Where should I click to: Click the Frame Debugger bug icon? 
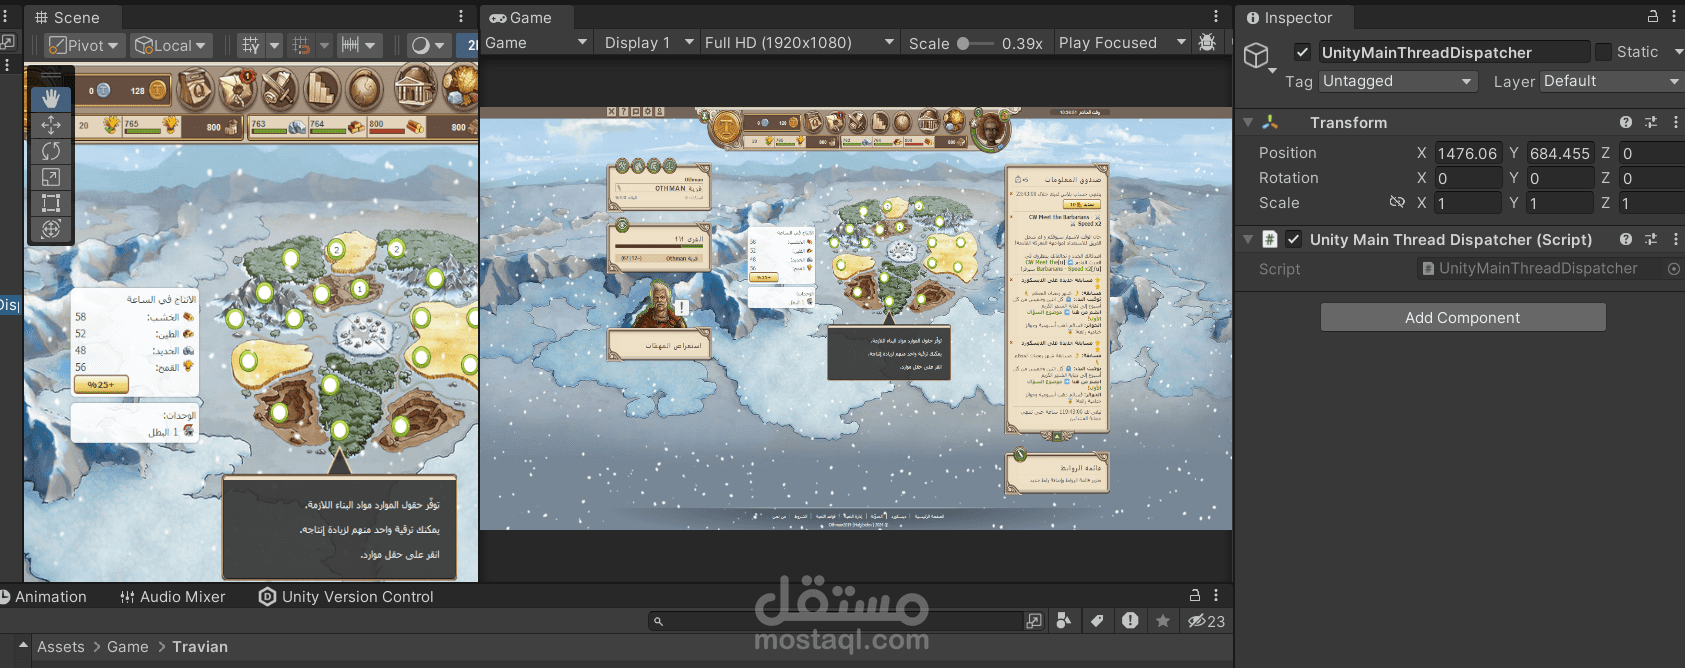click(x=1207, y=43)
